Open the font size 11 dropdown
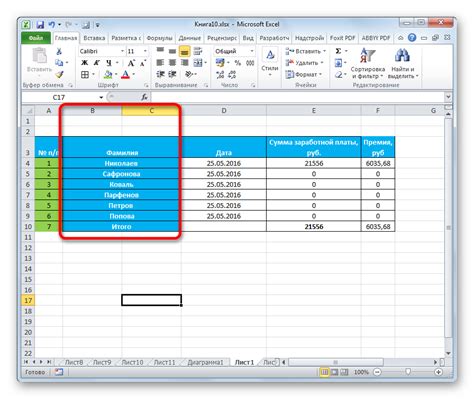 click(x=145, y=51)
